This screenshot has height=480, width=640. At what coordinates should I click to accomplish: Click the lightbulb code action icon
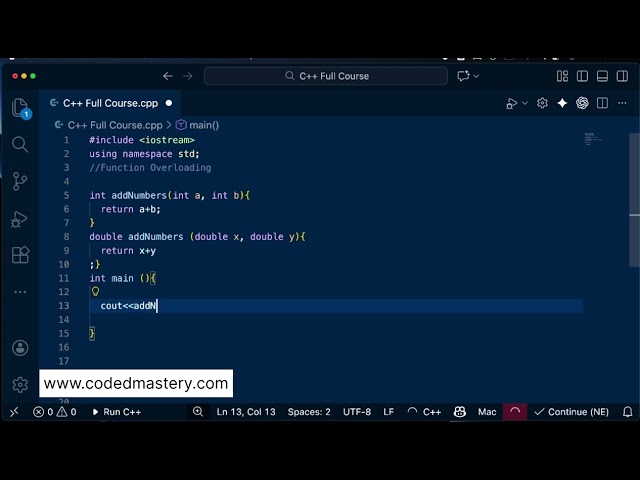[96, 291]
